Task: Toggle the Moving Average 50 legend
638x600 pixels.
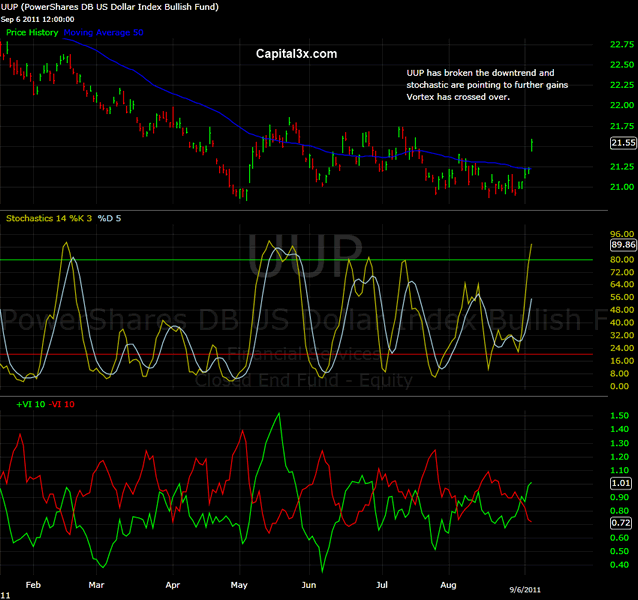Action: coord(104,33)
